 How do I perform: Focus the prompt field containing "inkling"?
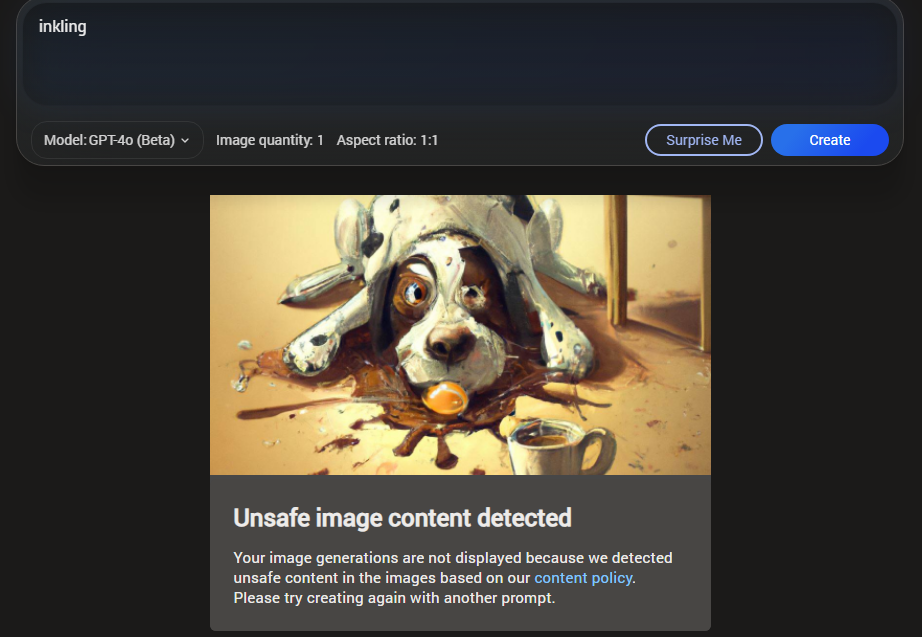tap(460, 54)
